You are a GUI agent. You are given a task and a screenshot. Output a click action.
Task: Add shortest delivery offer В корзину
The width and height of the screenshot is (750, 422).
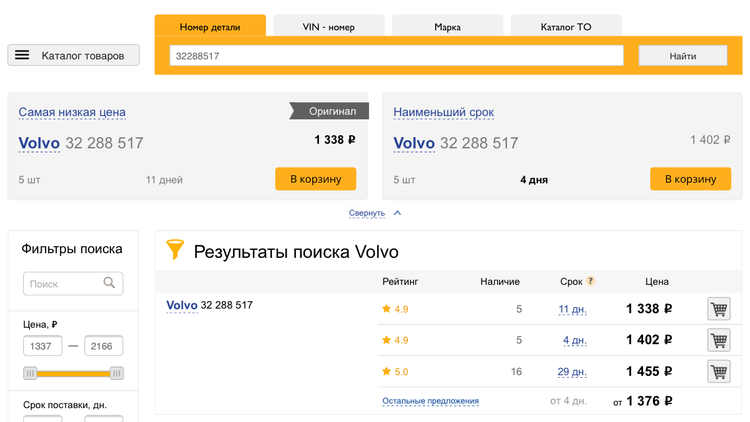[691, 179]
